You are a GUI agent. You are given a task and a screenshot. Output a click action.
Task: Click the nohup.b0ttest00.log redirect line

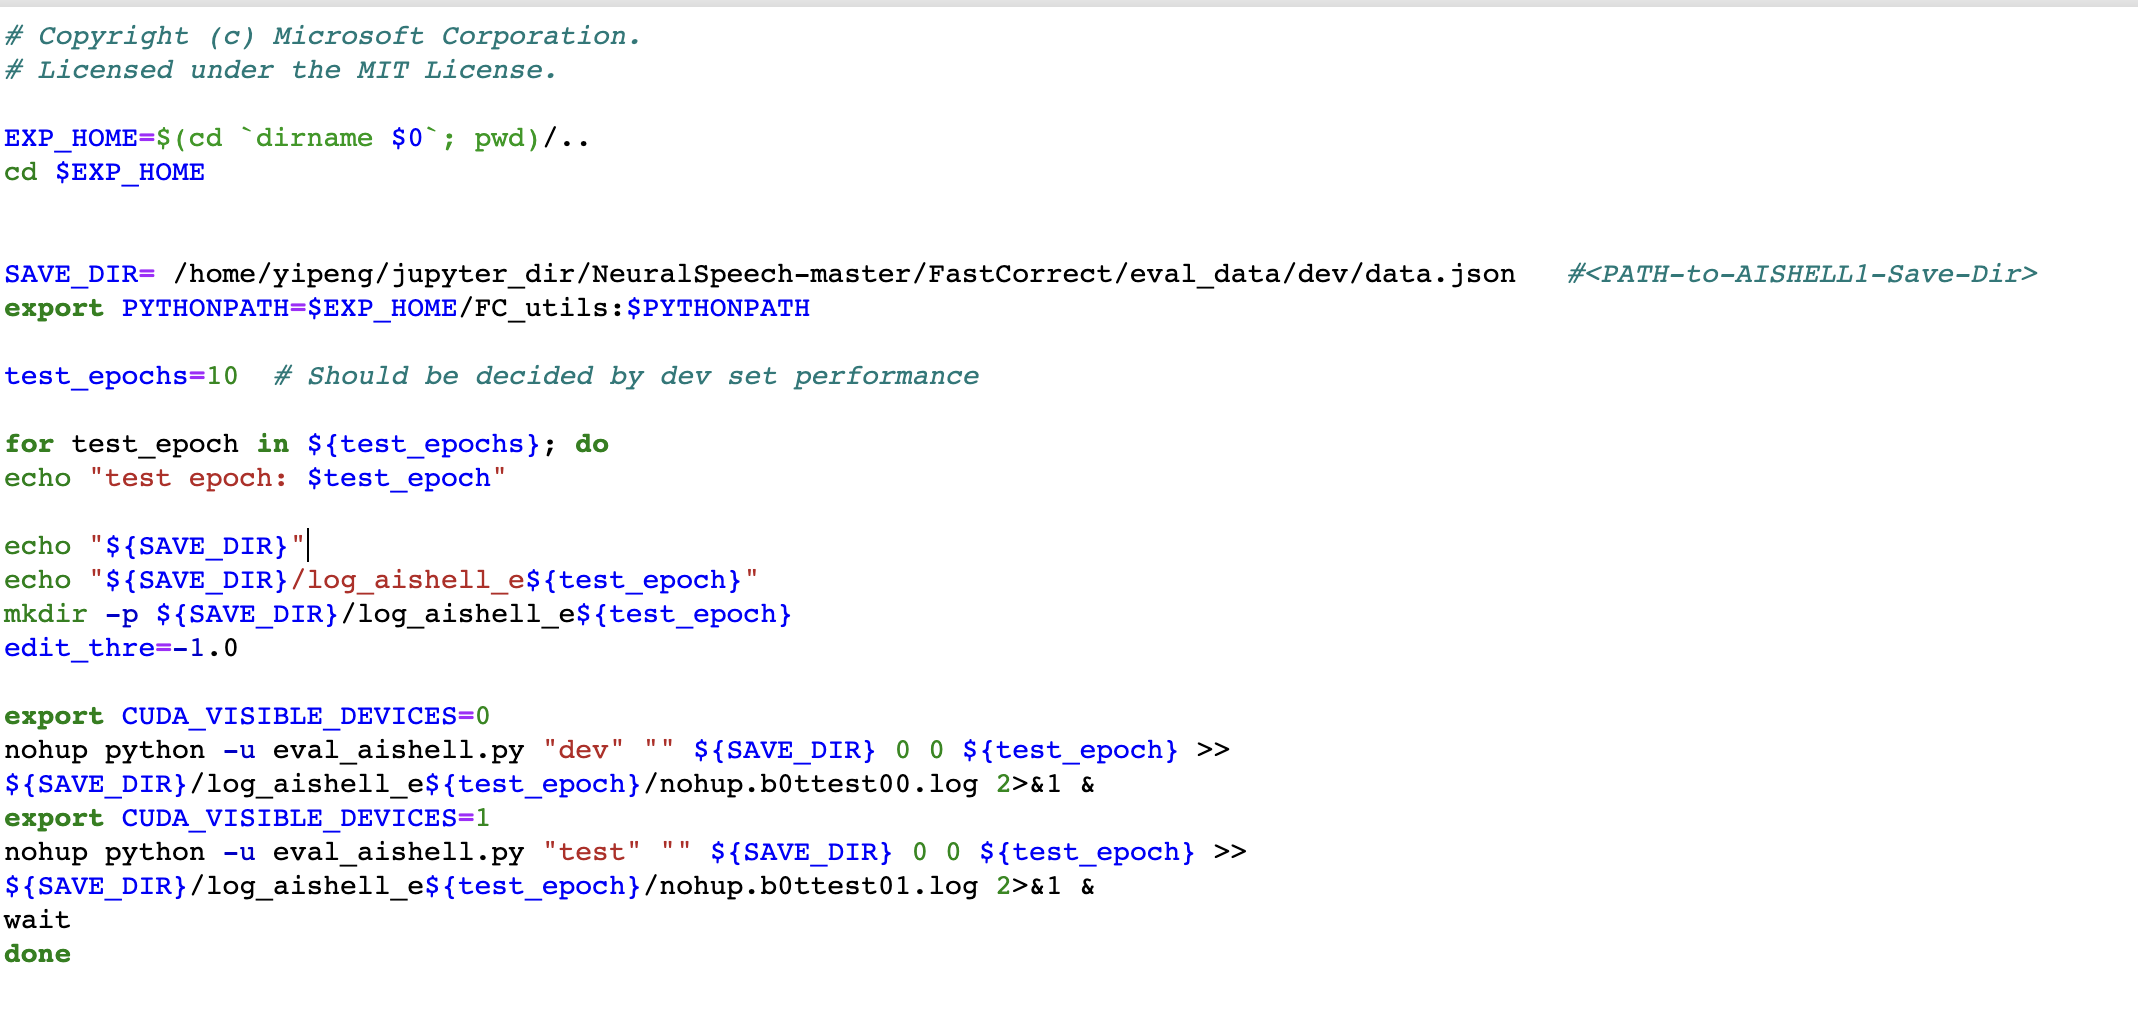[x=549, y=784]
